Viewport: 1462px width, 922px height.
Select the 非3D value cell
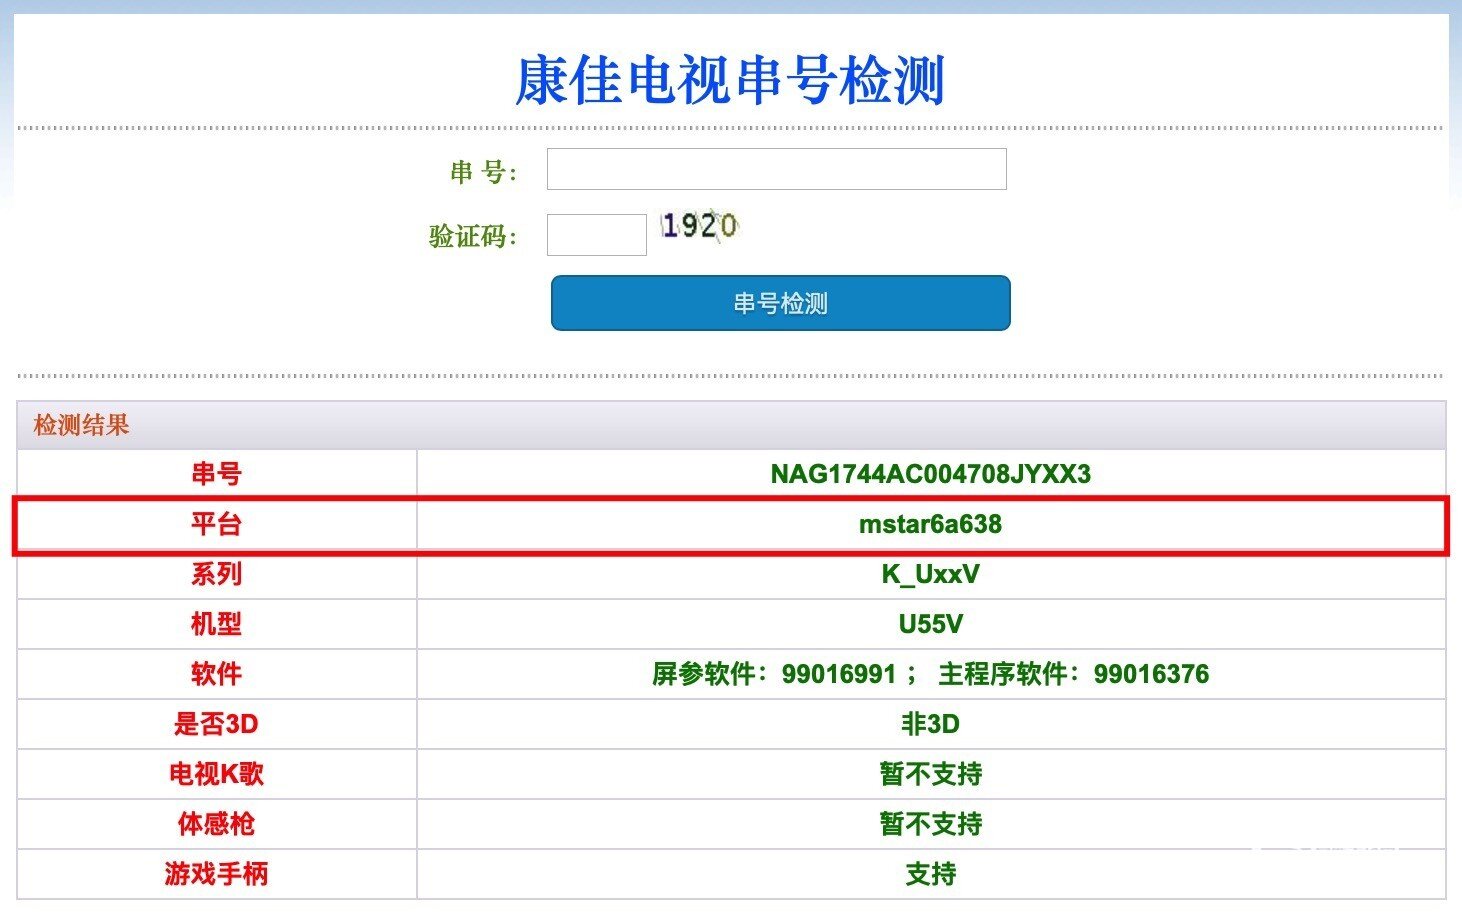(x=931, y=724)
